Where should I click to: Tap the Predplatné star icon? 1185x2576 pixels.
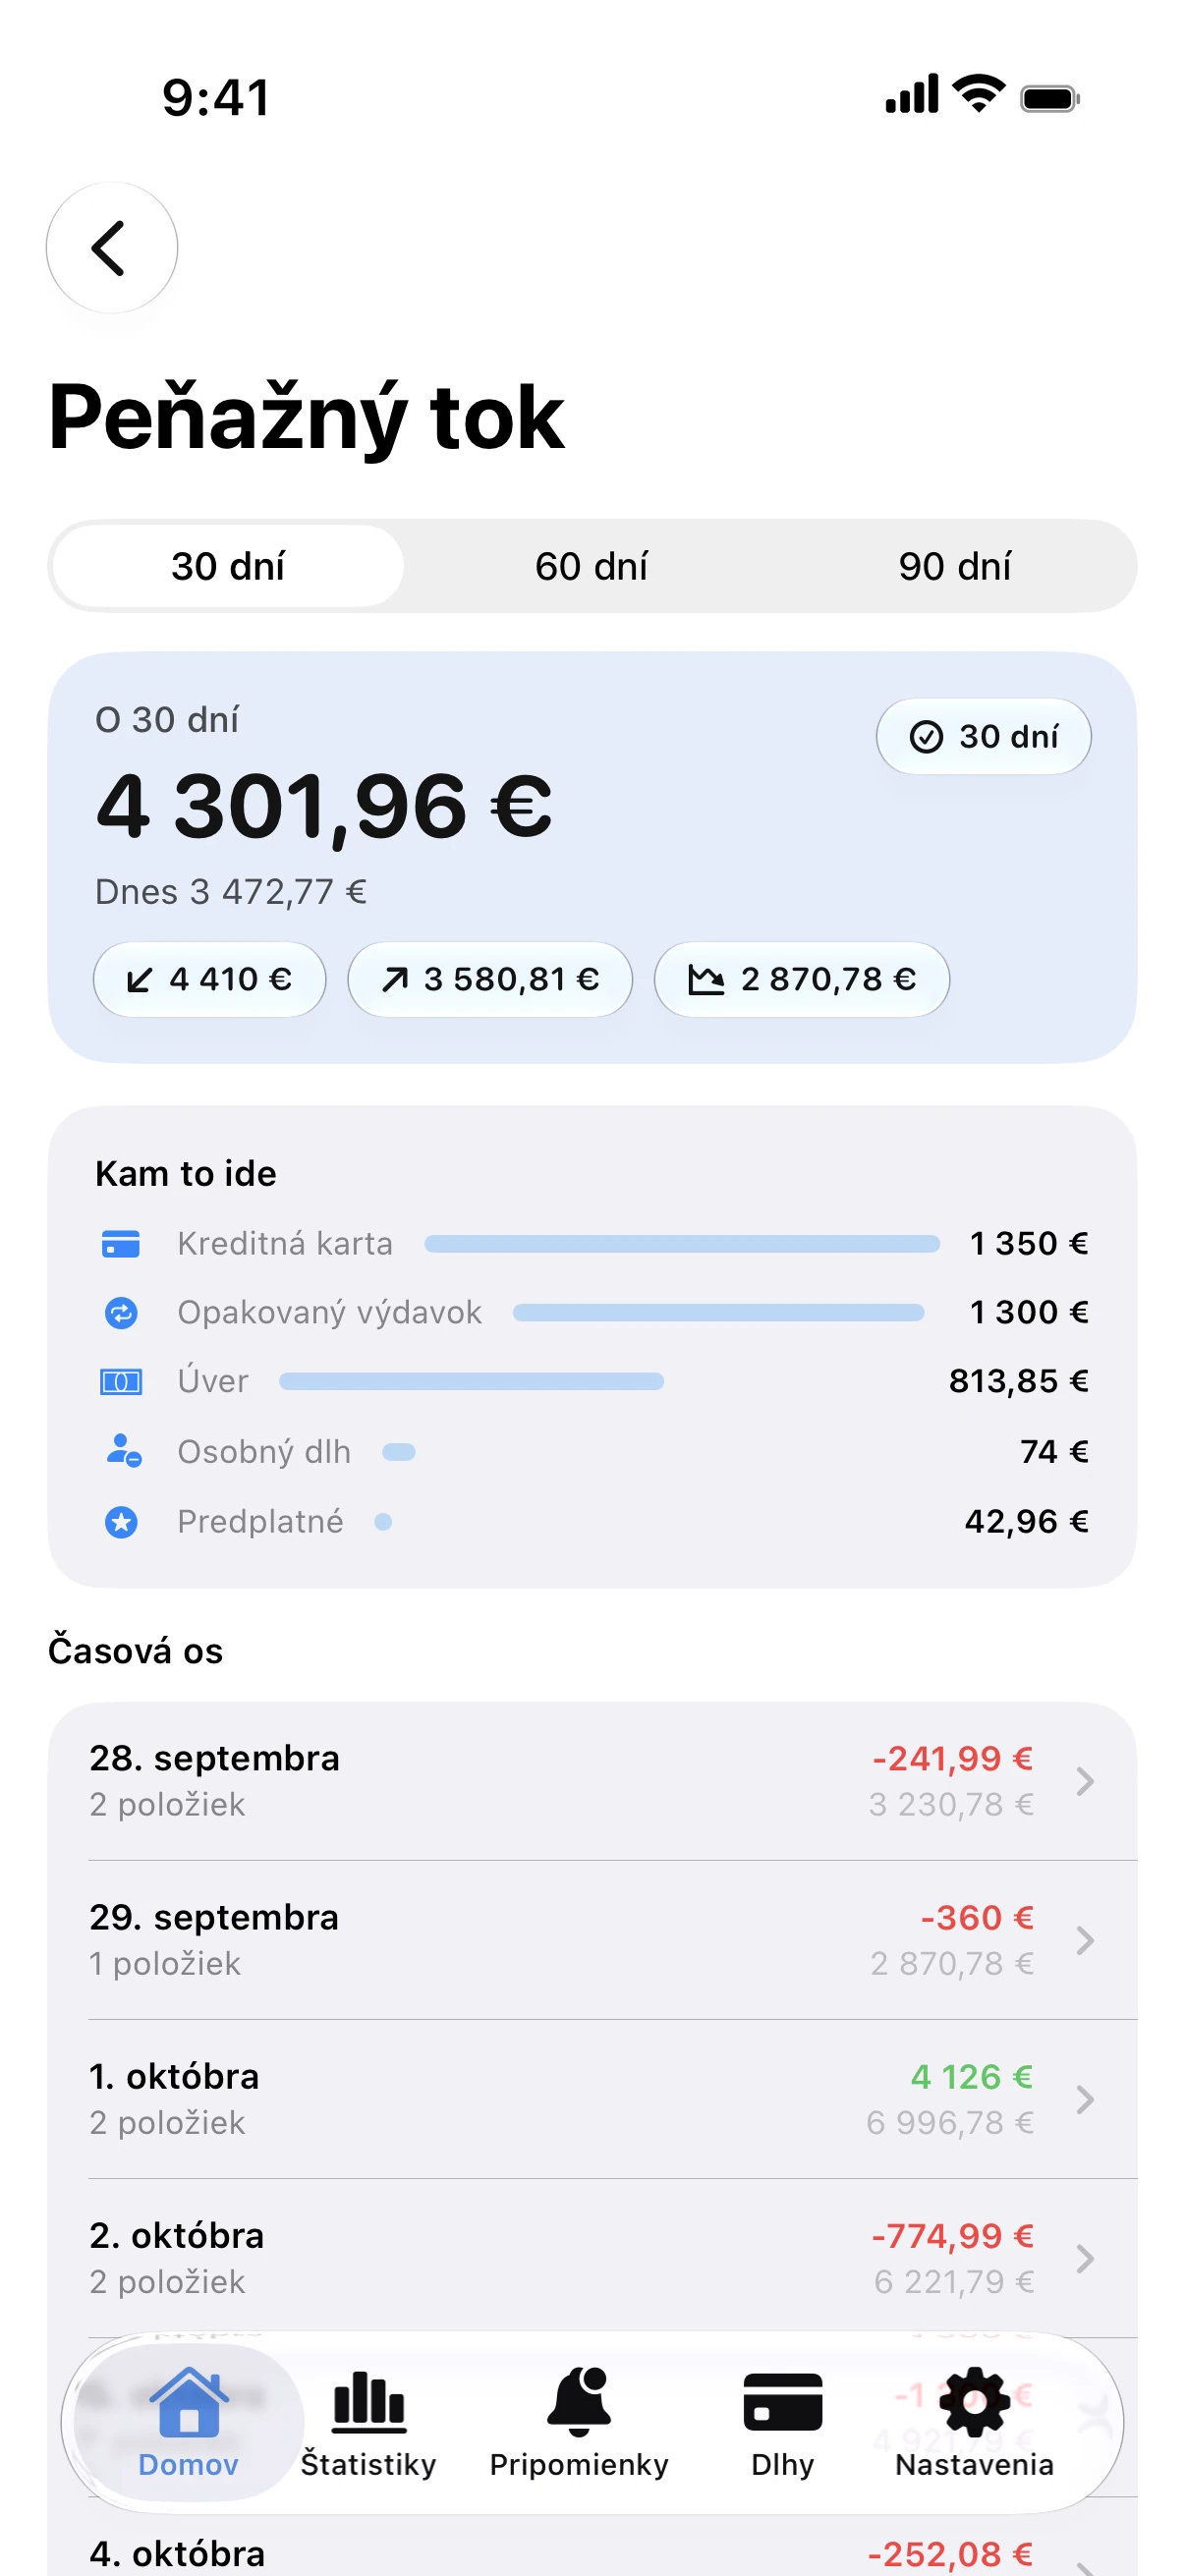pos(121,1522)
